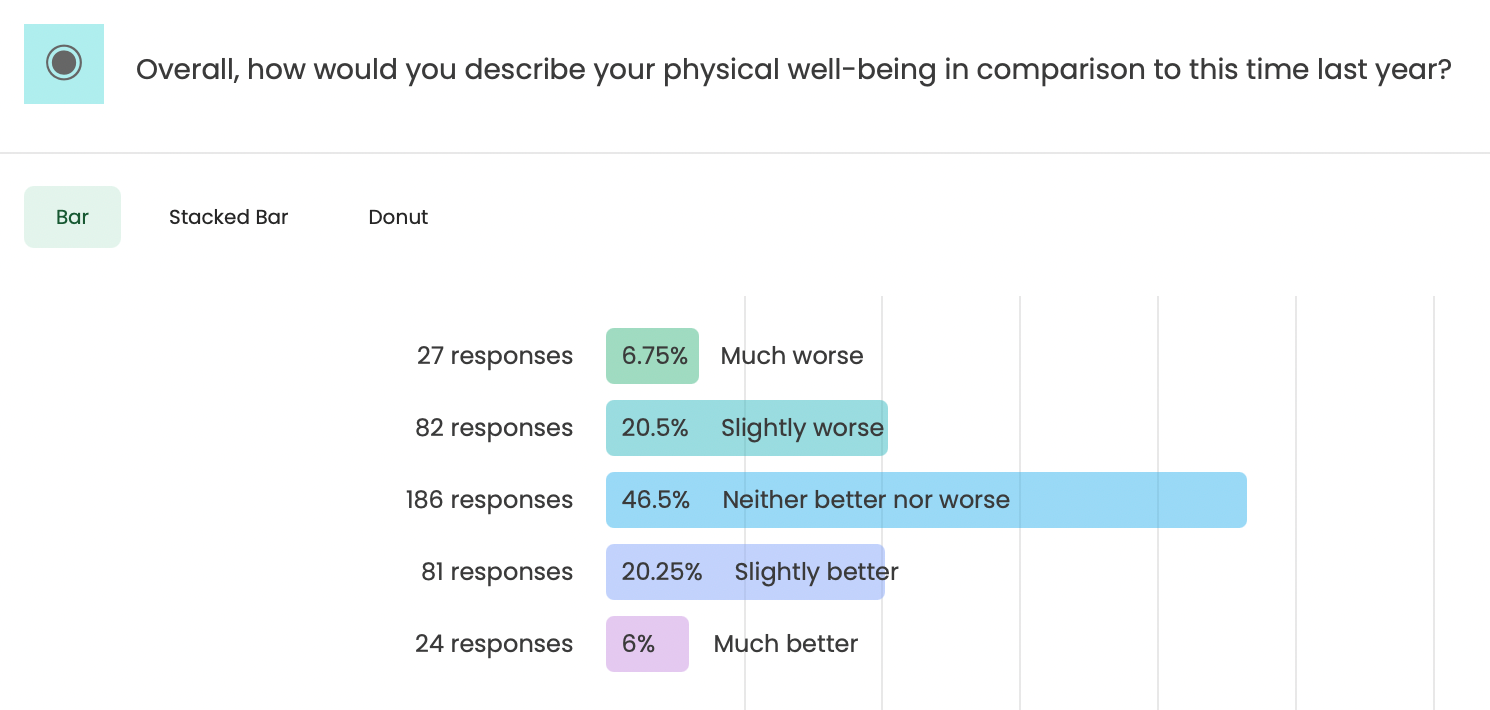
Task: Click the Much worse label
Action: click(791, 356)
